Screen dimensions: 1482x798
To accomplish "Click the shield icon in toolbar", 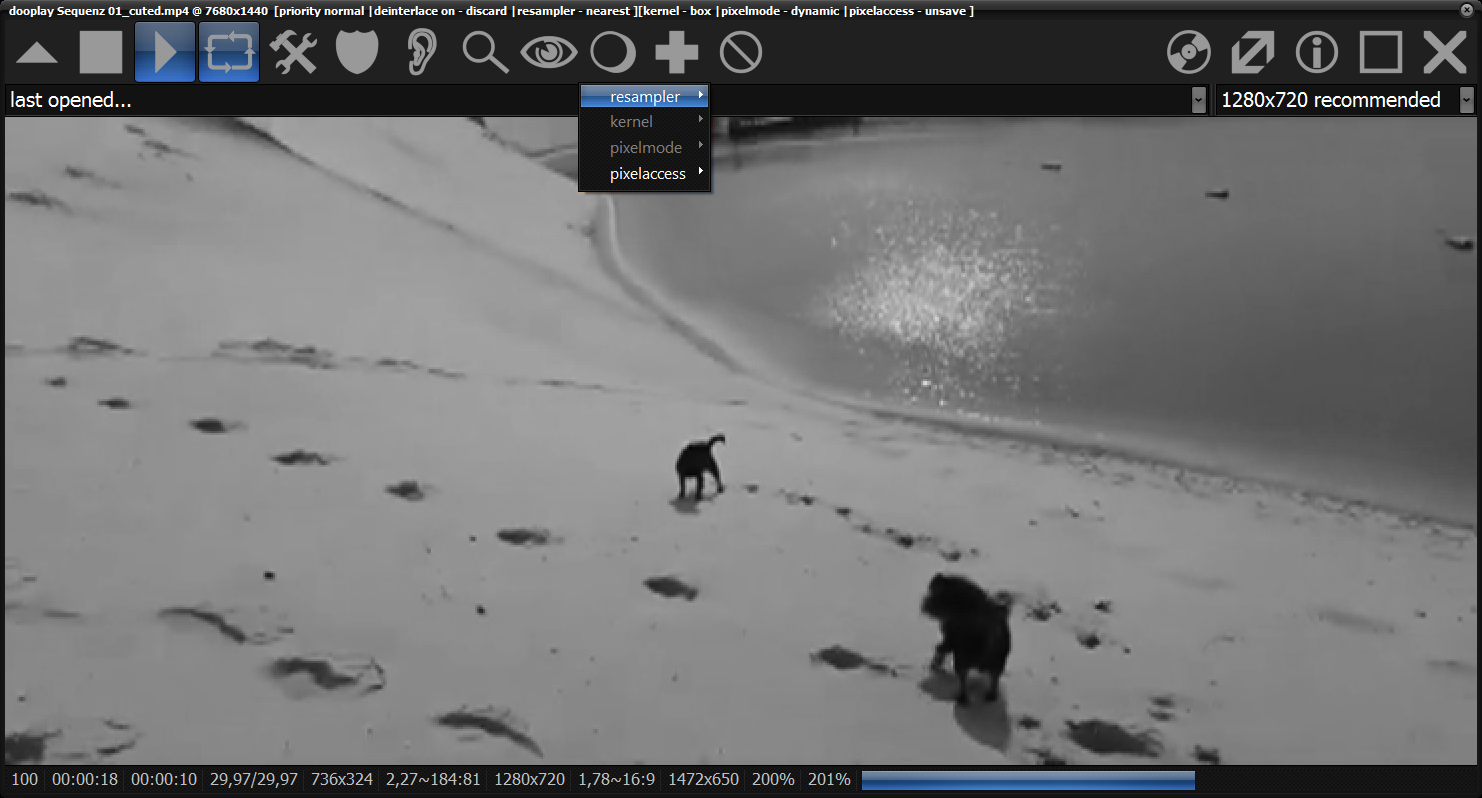I will click(x=357, y=52).
